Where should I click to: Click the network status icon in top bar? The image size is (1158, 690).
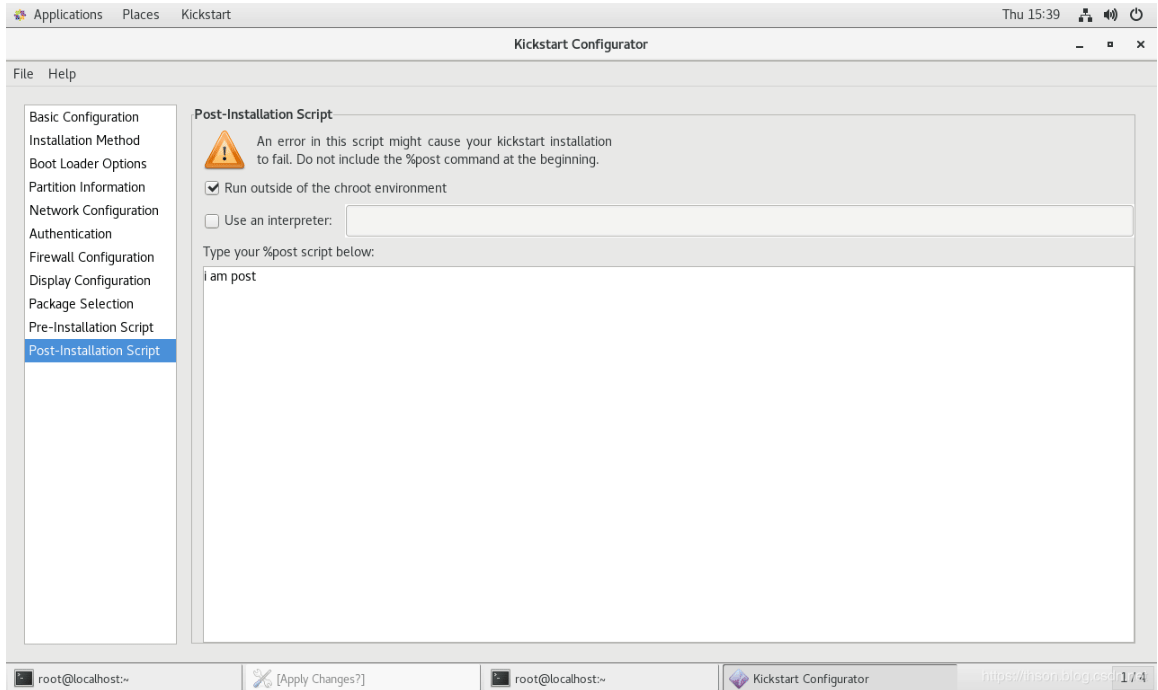coord(1085,14)
